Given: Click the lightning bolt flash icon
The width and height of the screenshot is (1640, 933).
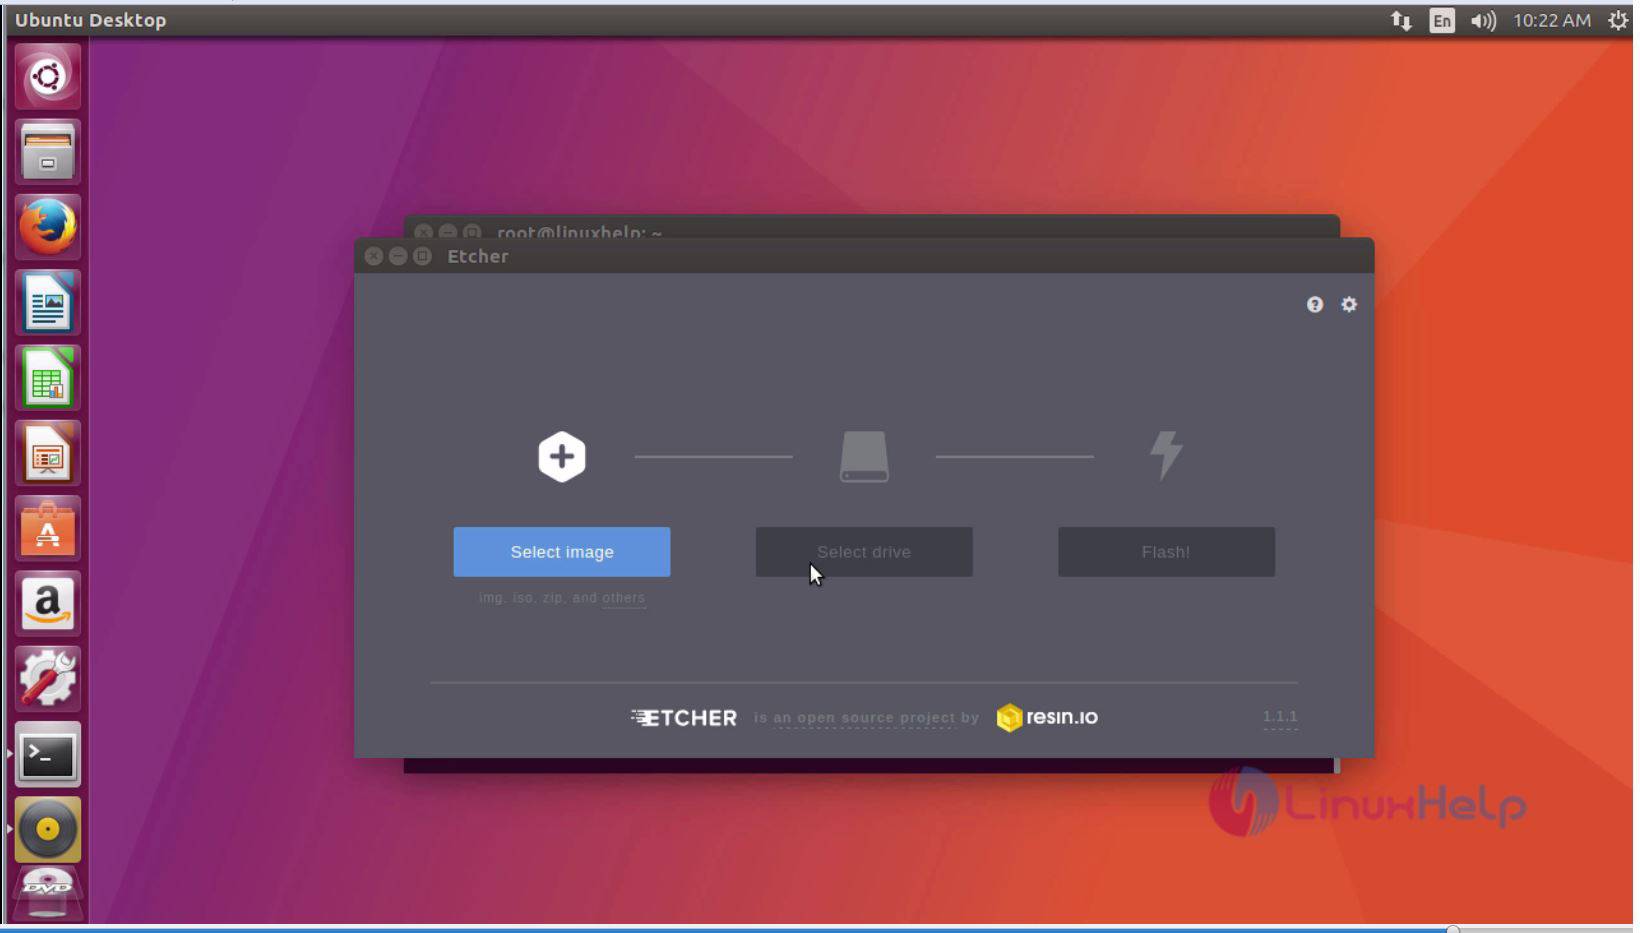Looking at the screenshot, I should pos(1166,456).
